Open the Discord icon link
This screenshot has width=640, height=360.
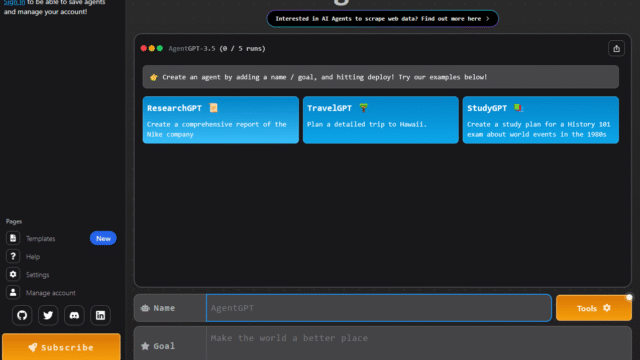pyautogui.click(x=74, y=315)
